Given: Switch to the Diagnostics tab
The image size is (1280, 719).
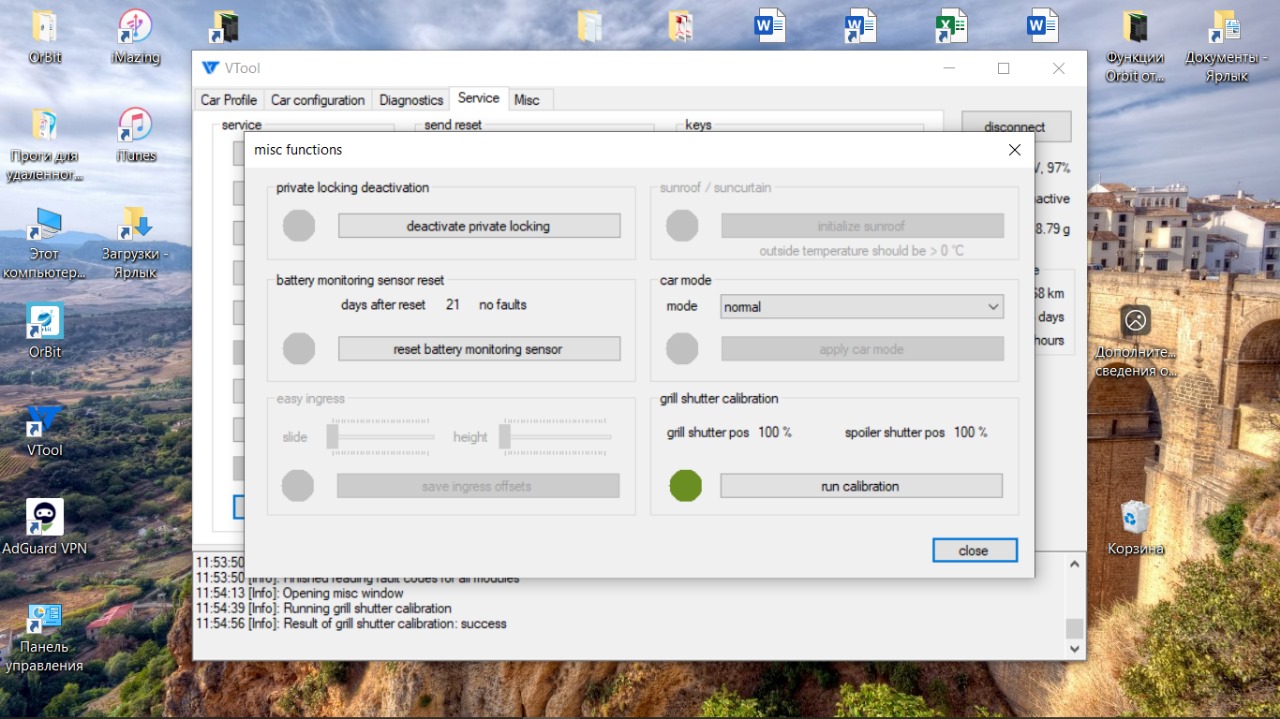Looking at the screenshot, I should [x=411, y=100].
